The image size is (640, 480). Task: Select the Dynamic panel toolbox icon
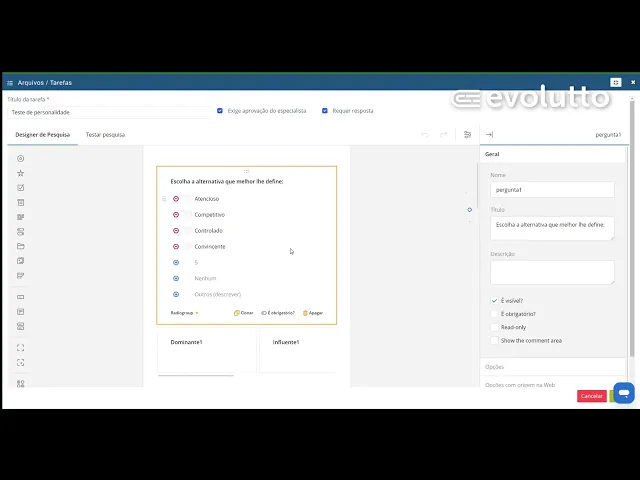(x=20, y=362)
